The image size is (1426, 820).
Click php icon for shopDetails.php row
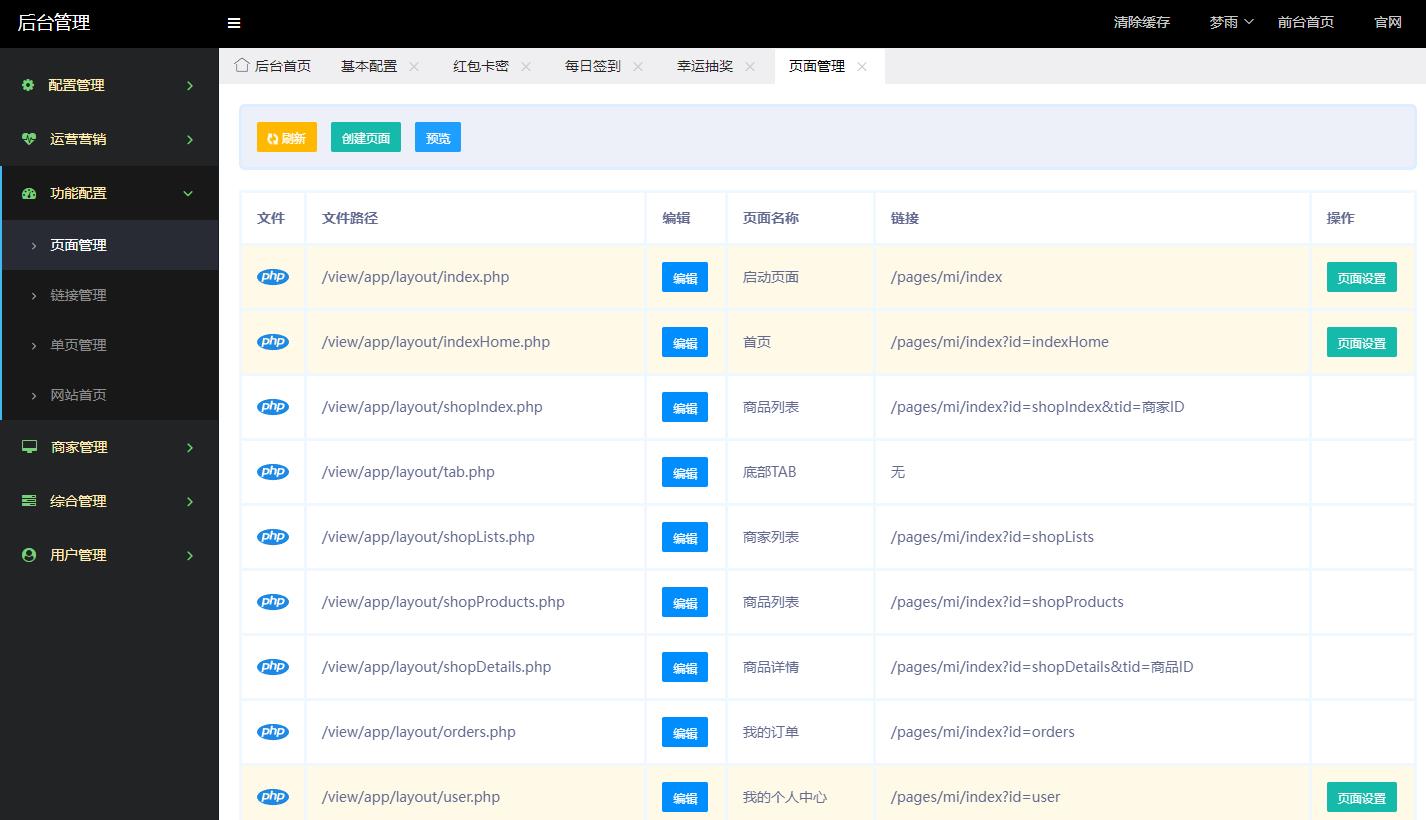[273, 667]
